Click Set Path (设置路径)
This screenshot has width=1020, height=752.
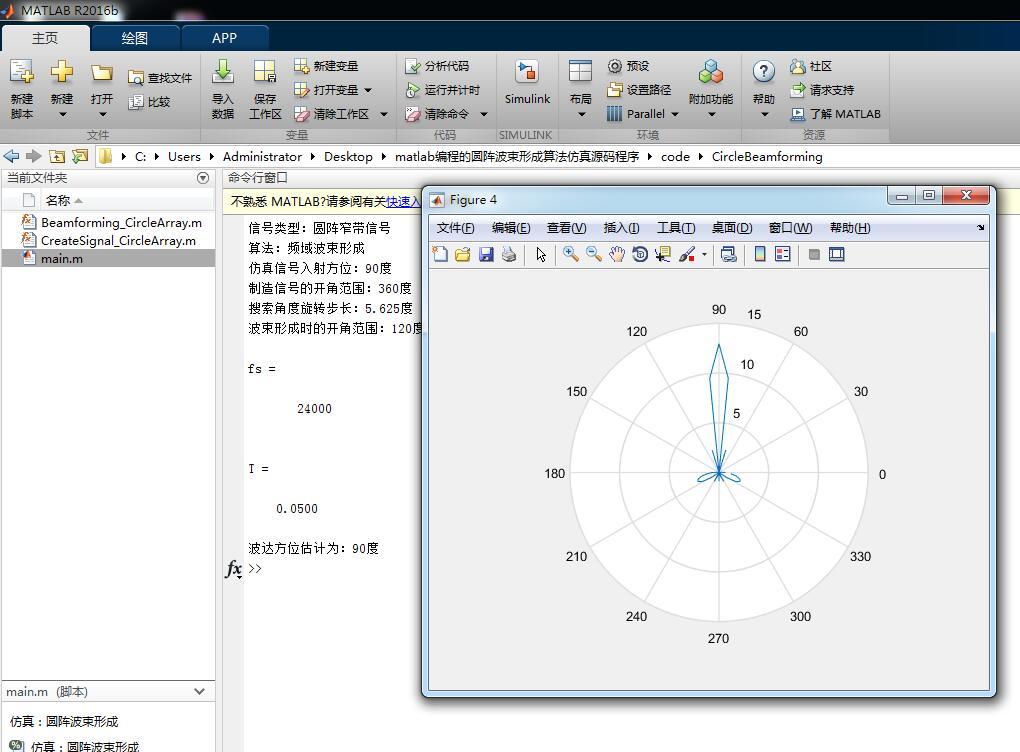pos(639,90)
